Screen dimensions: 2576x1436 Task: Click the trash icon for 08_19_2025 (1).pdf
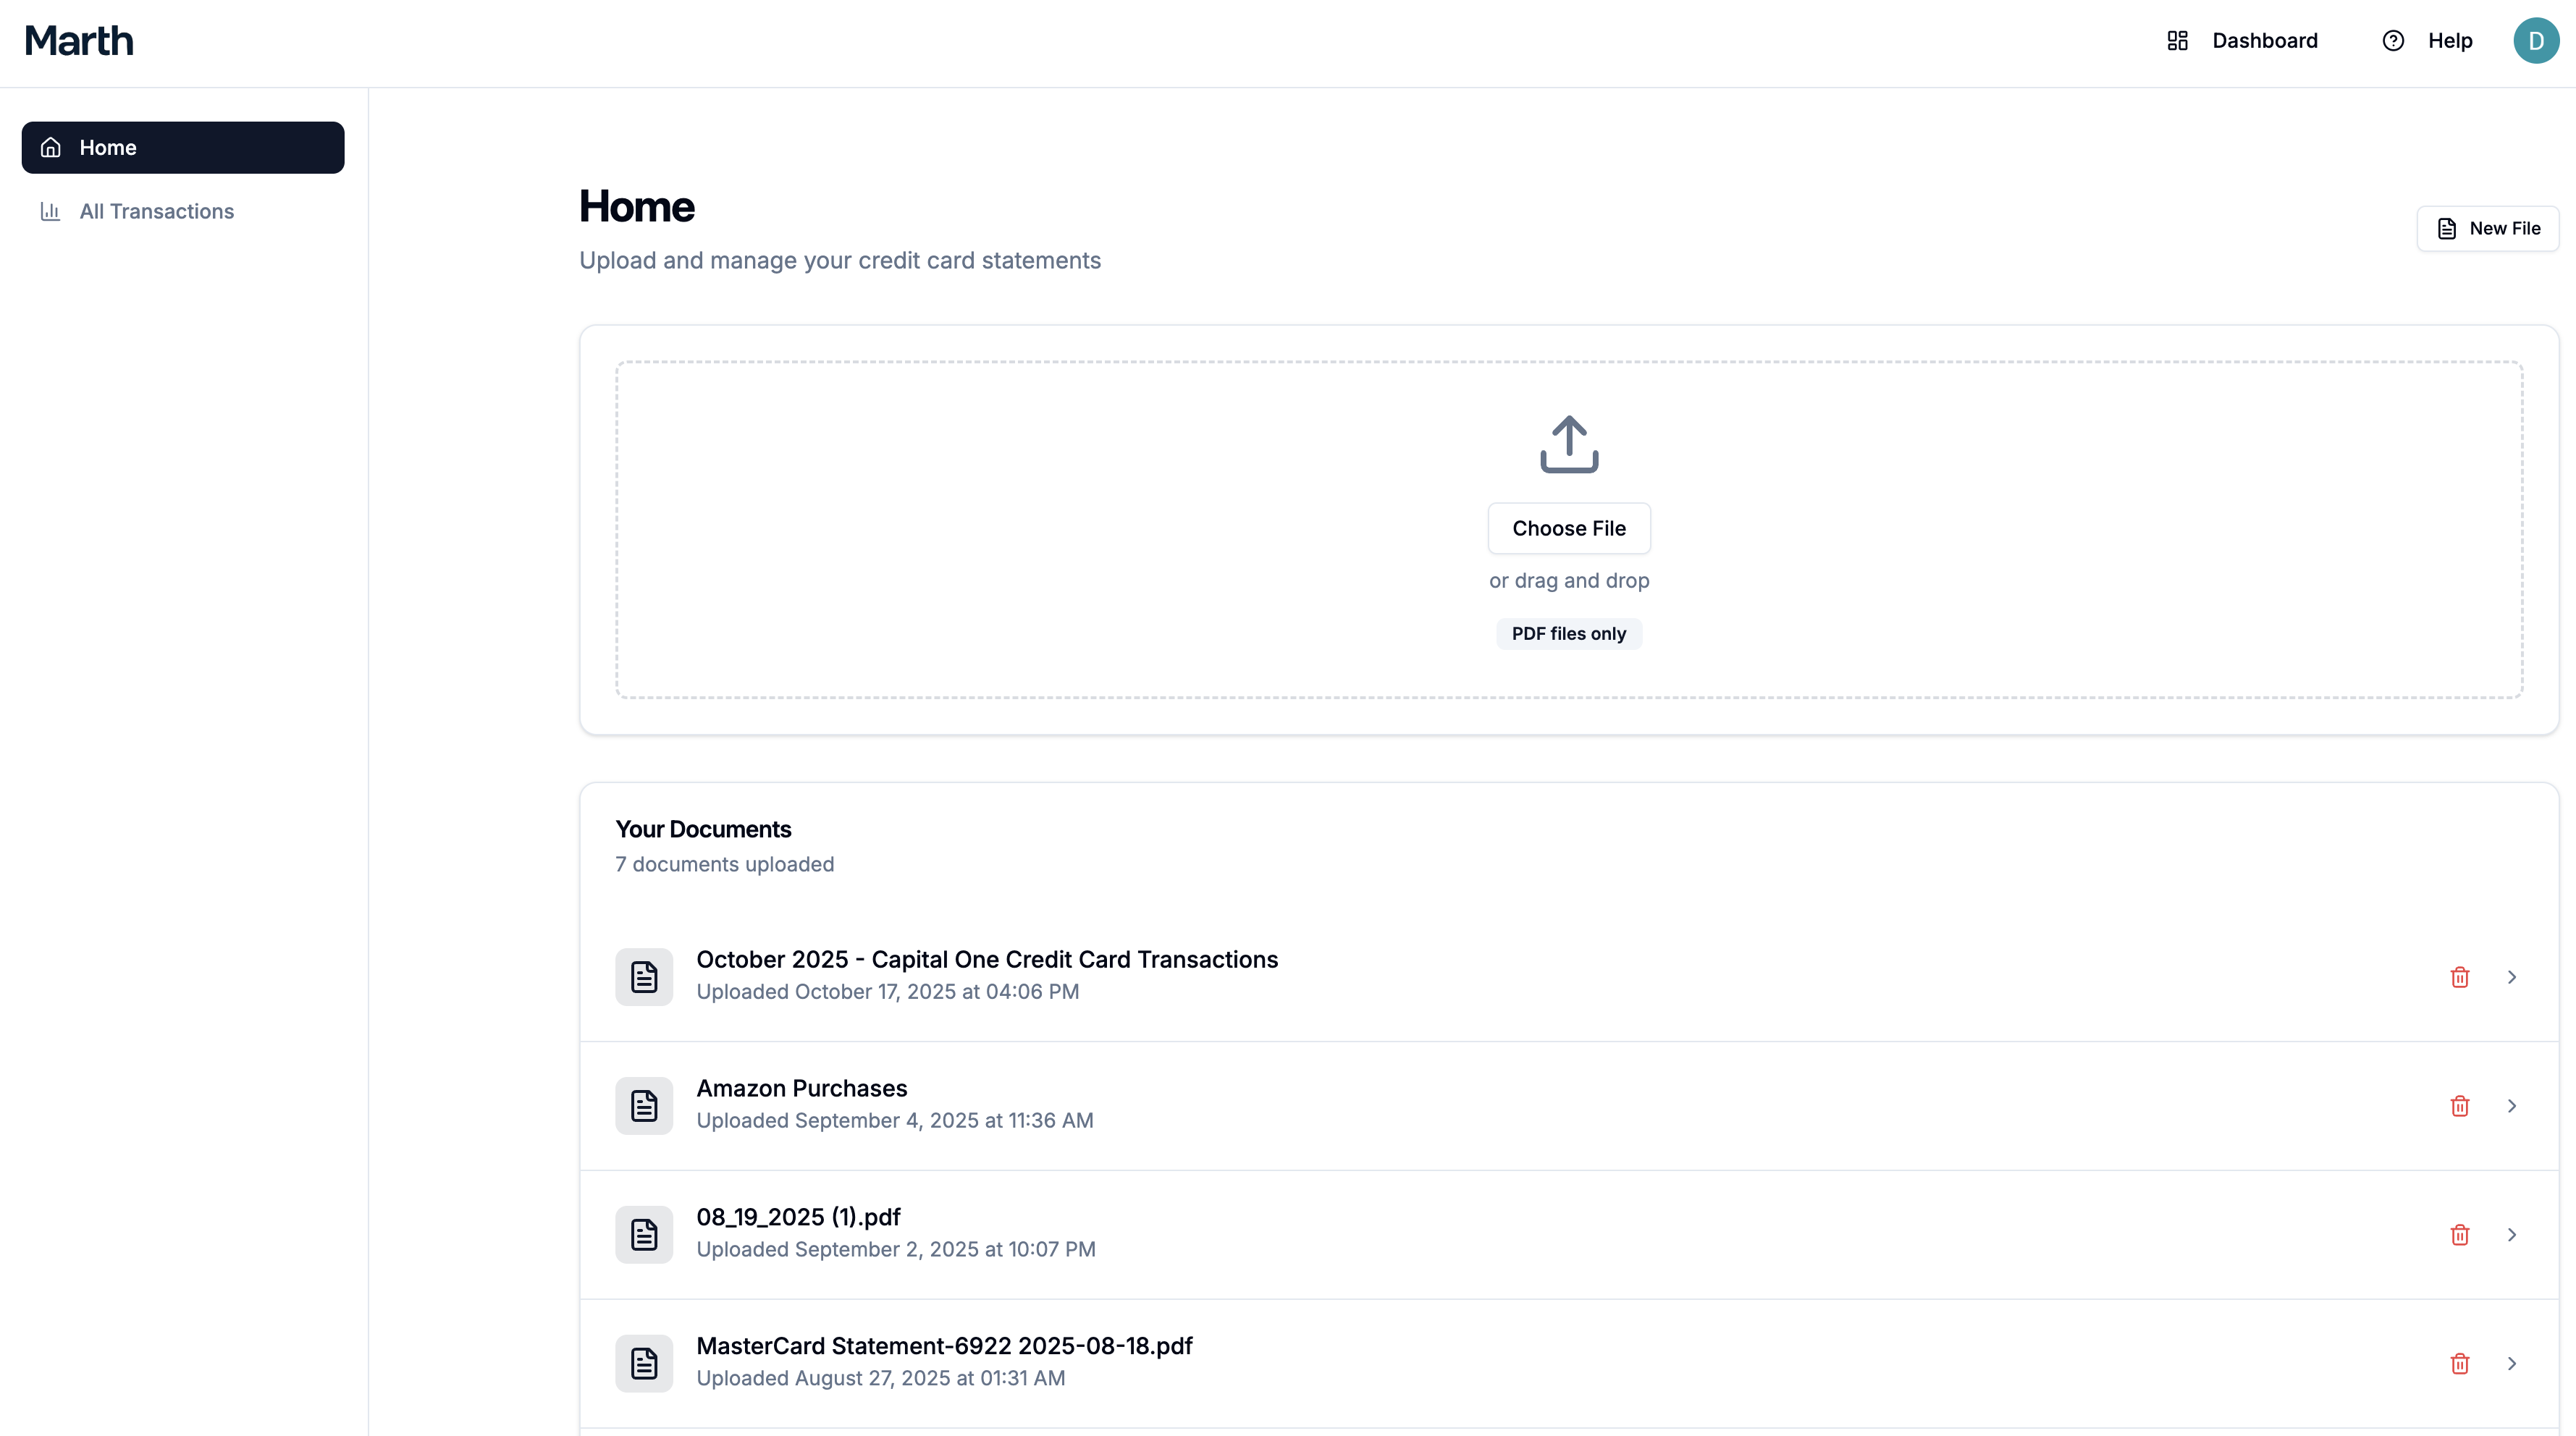pyautogui.click(x=2460, y=1234)
